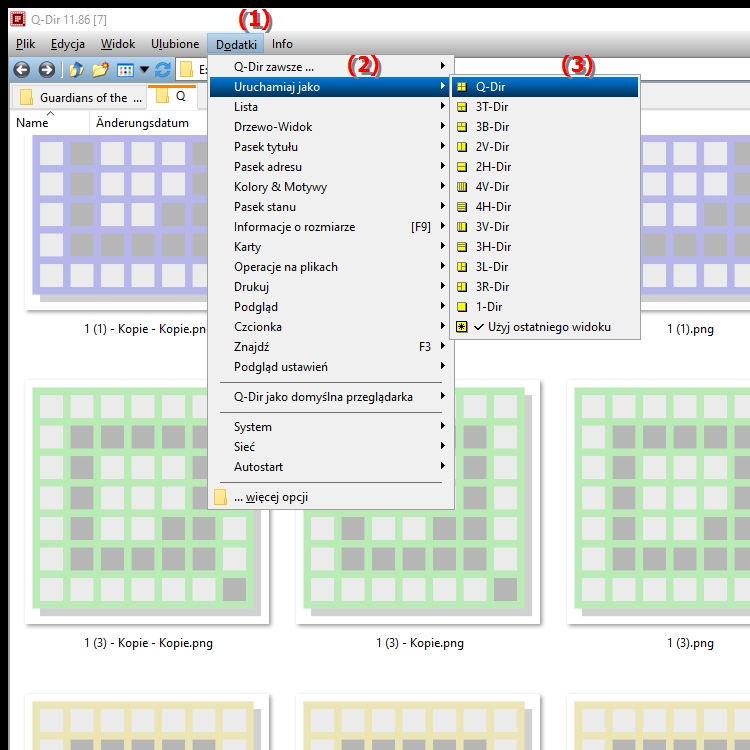Viewport: 750px width, 750px height.
Task: Select 3L-Dir layout option
Action: (x=545, y=267)
